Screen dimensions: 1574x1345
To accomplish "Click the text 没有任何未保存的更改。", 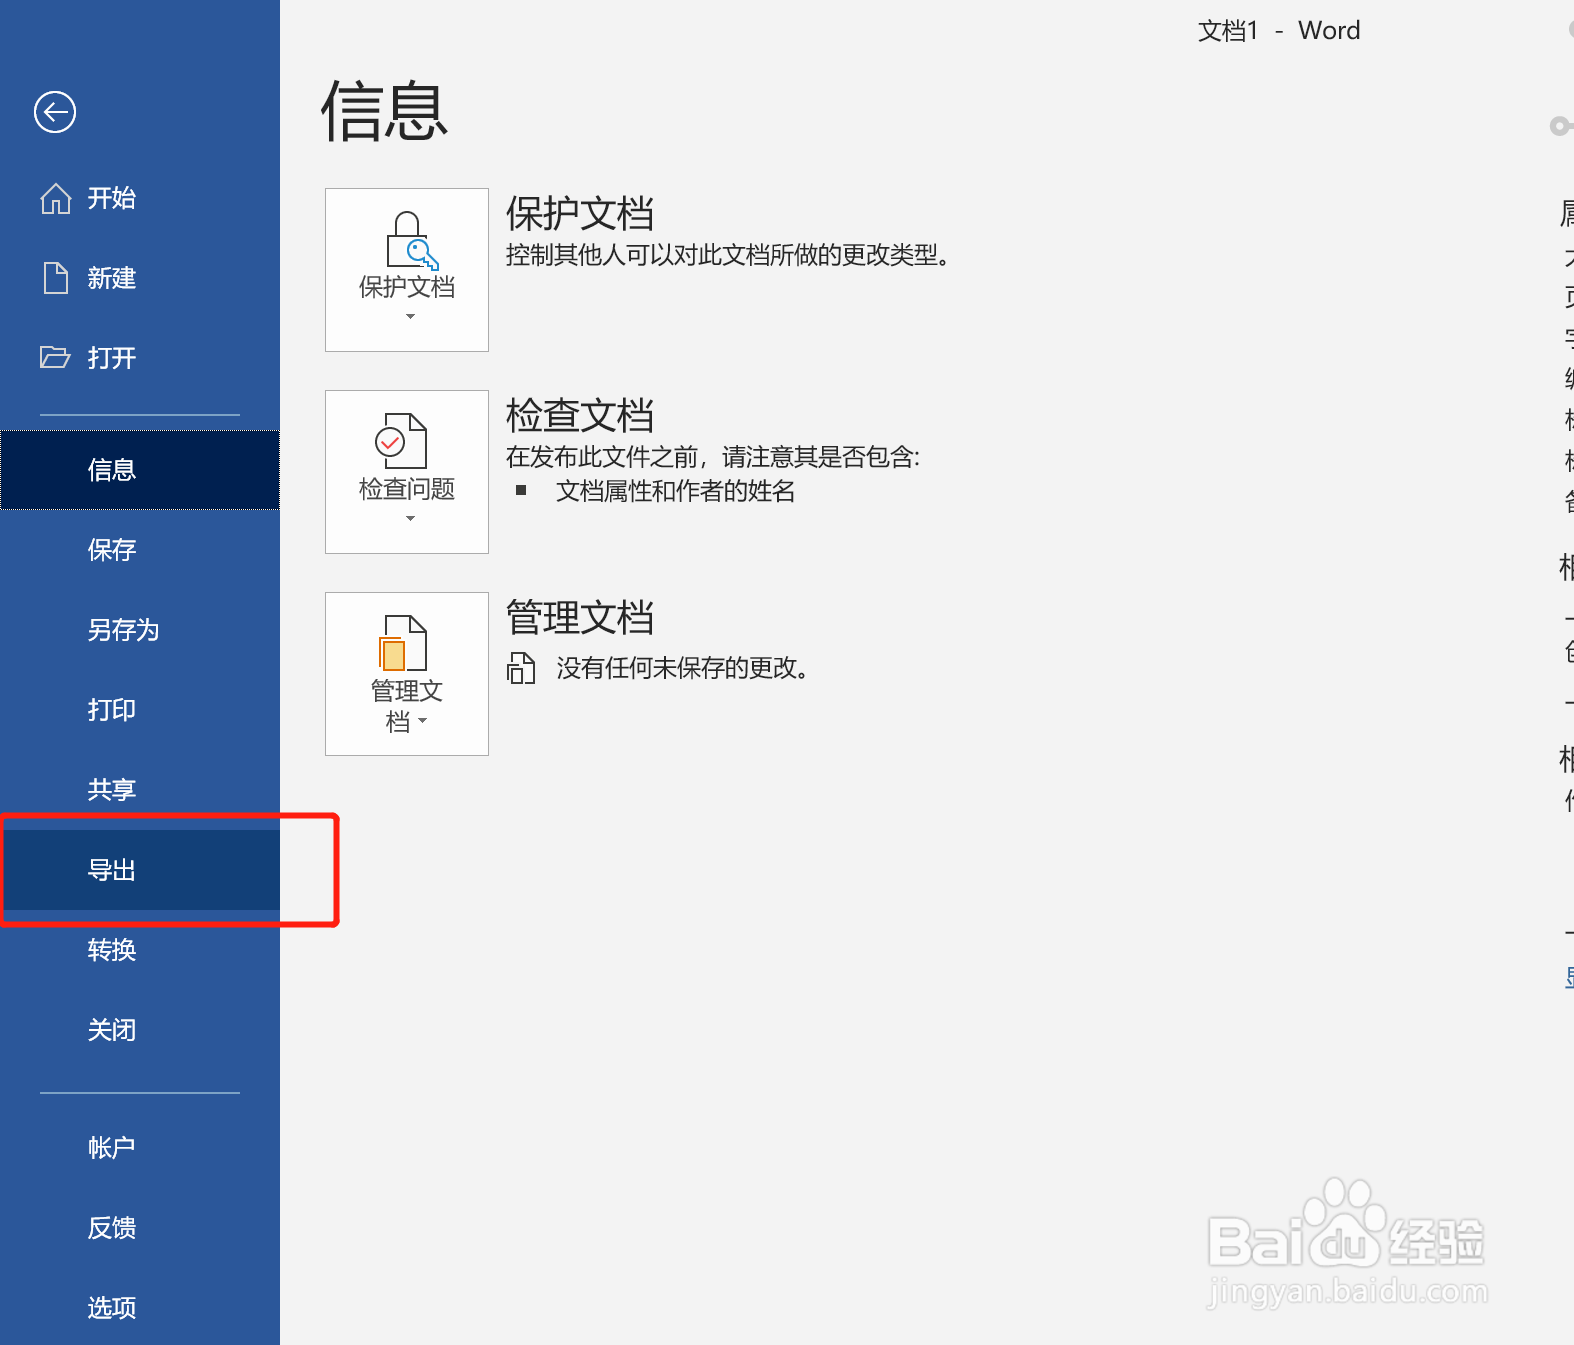I will click(x=683, y=668).
